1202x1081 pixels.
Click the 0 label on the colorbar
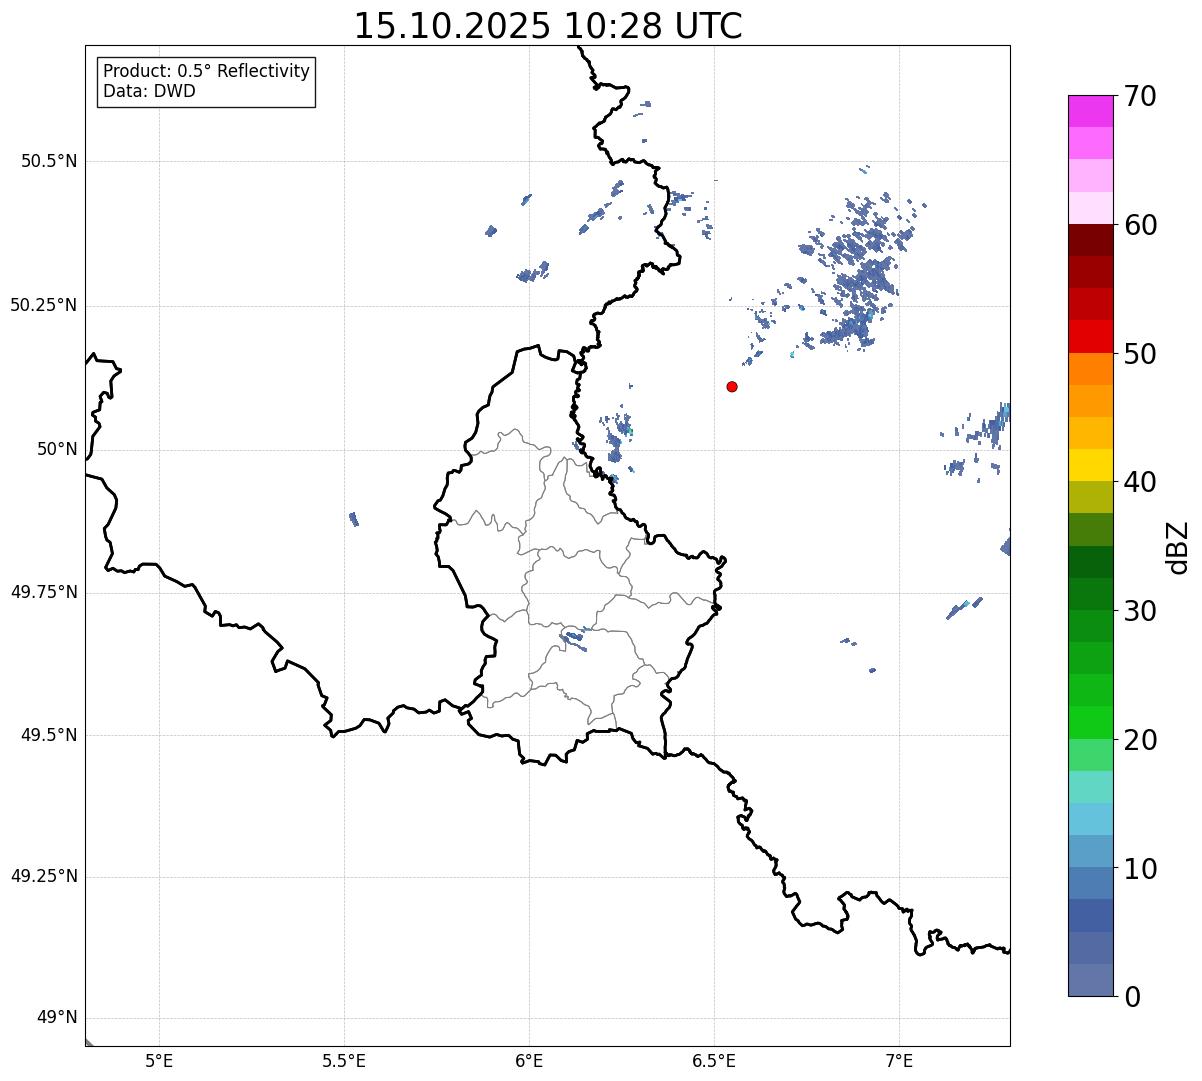click(x=1132, y=997)
